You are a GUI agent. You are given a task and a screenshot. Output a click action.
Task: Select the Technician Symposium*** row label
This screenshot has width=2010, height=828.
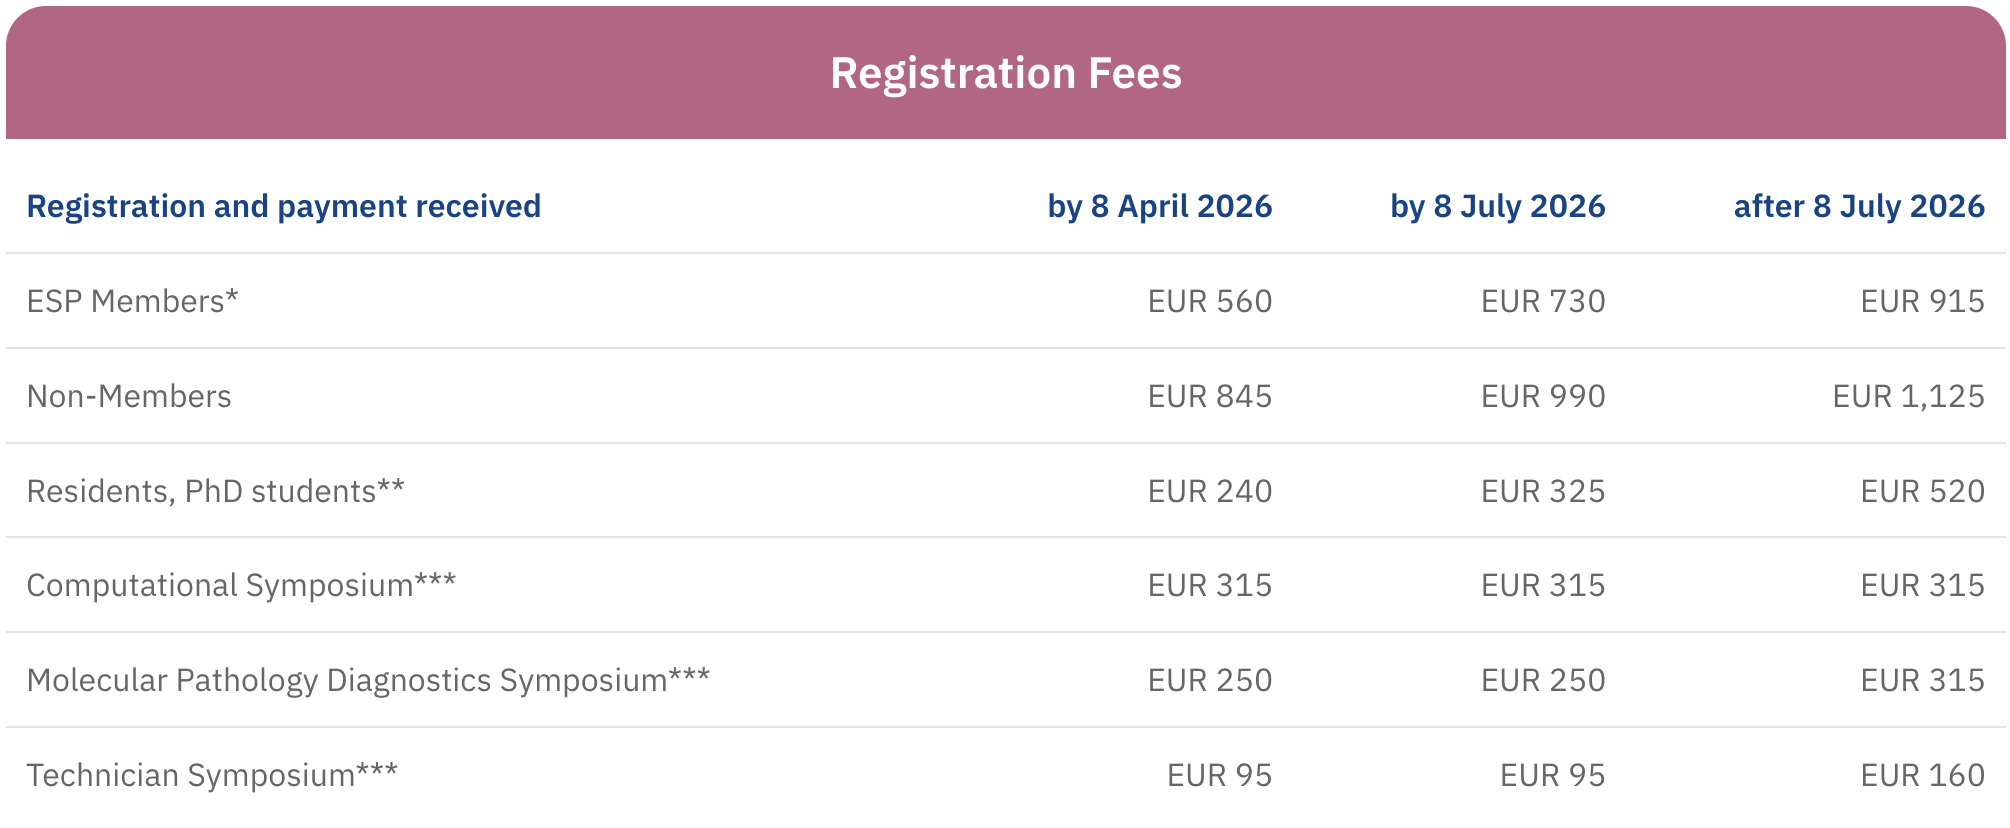(x=212, y=775)
